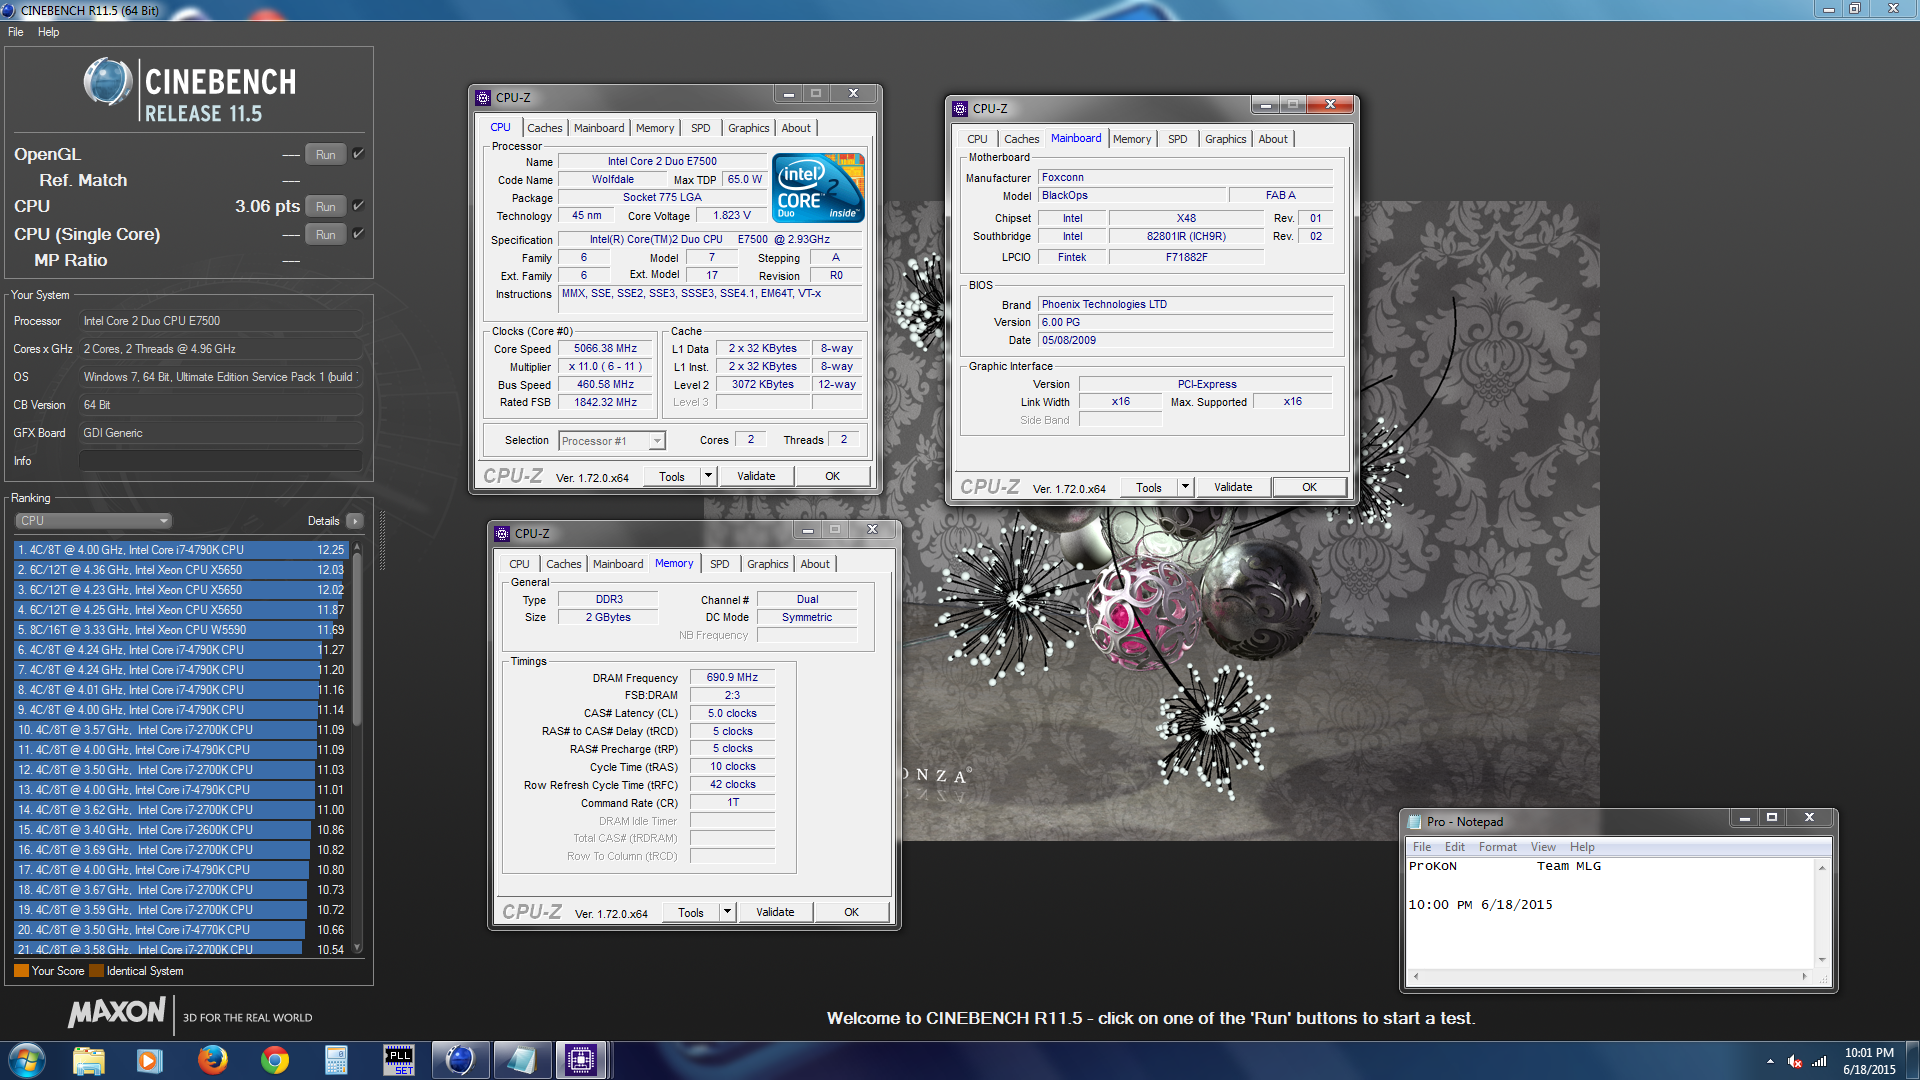Toggle the CPU Single Core checkbox
The image size is (1920, 1080).
[359, 234]
